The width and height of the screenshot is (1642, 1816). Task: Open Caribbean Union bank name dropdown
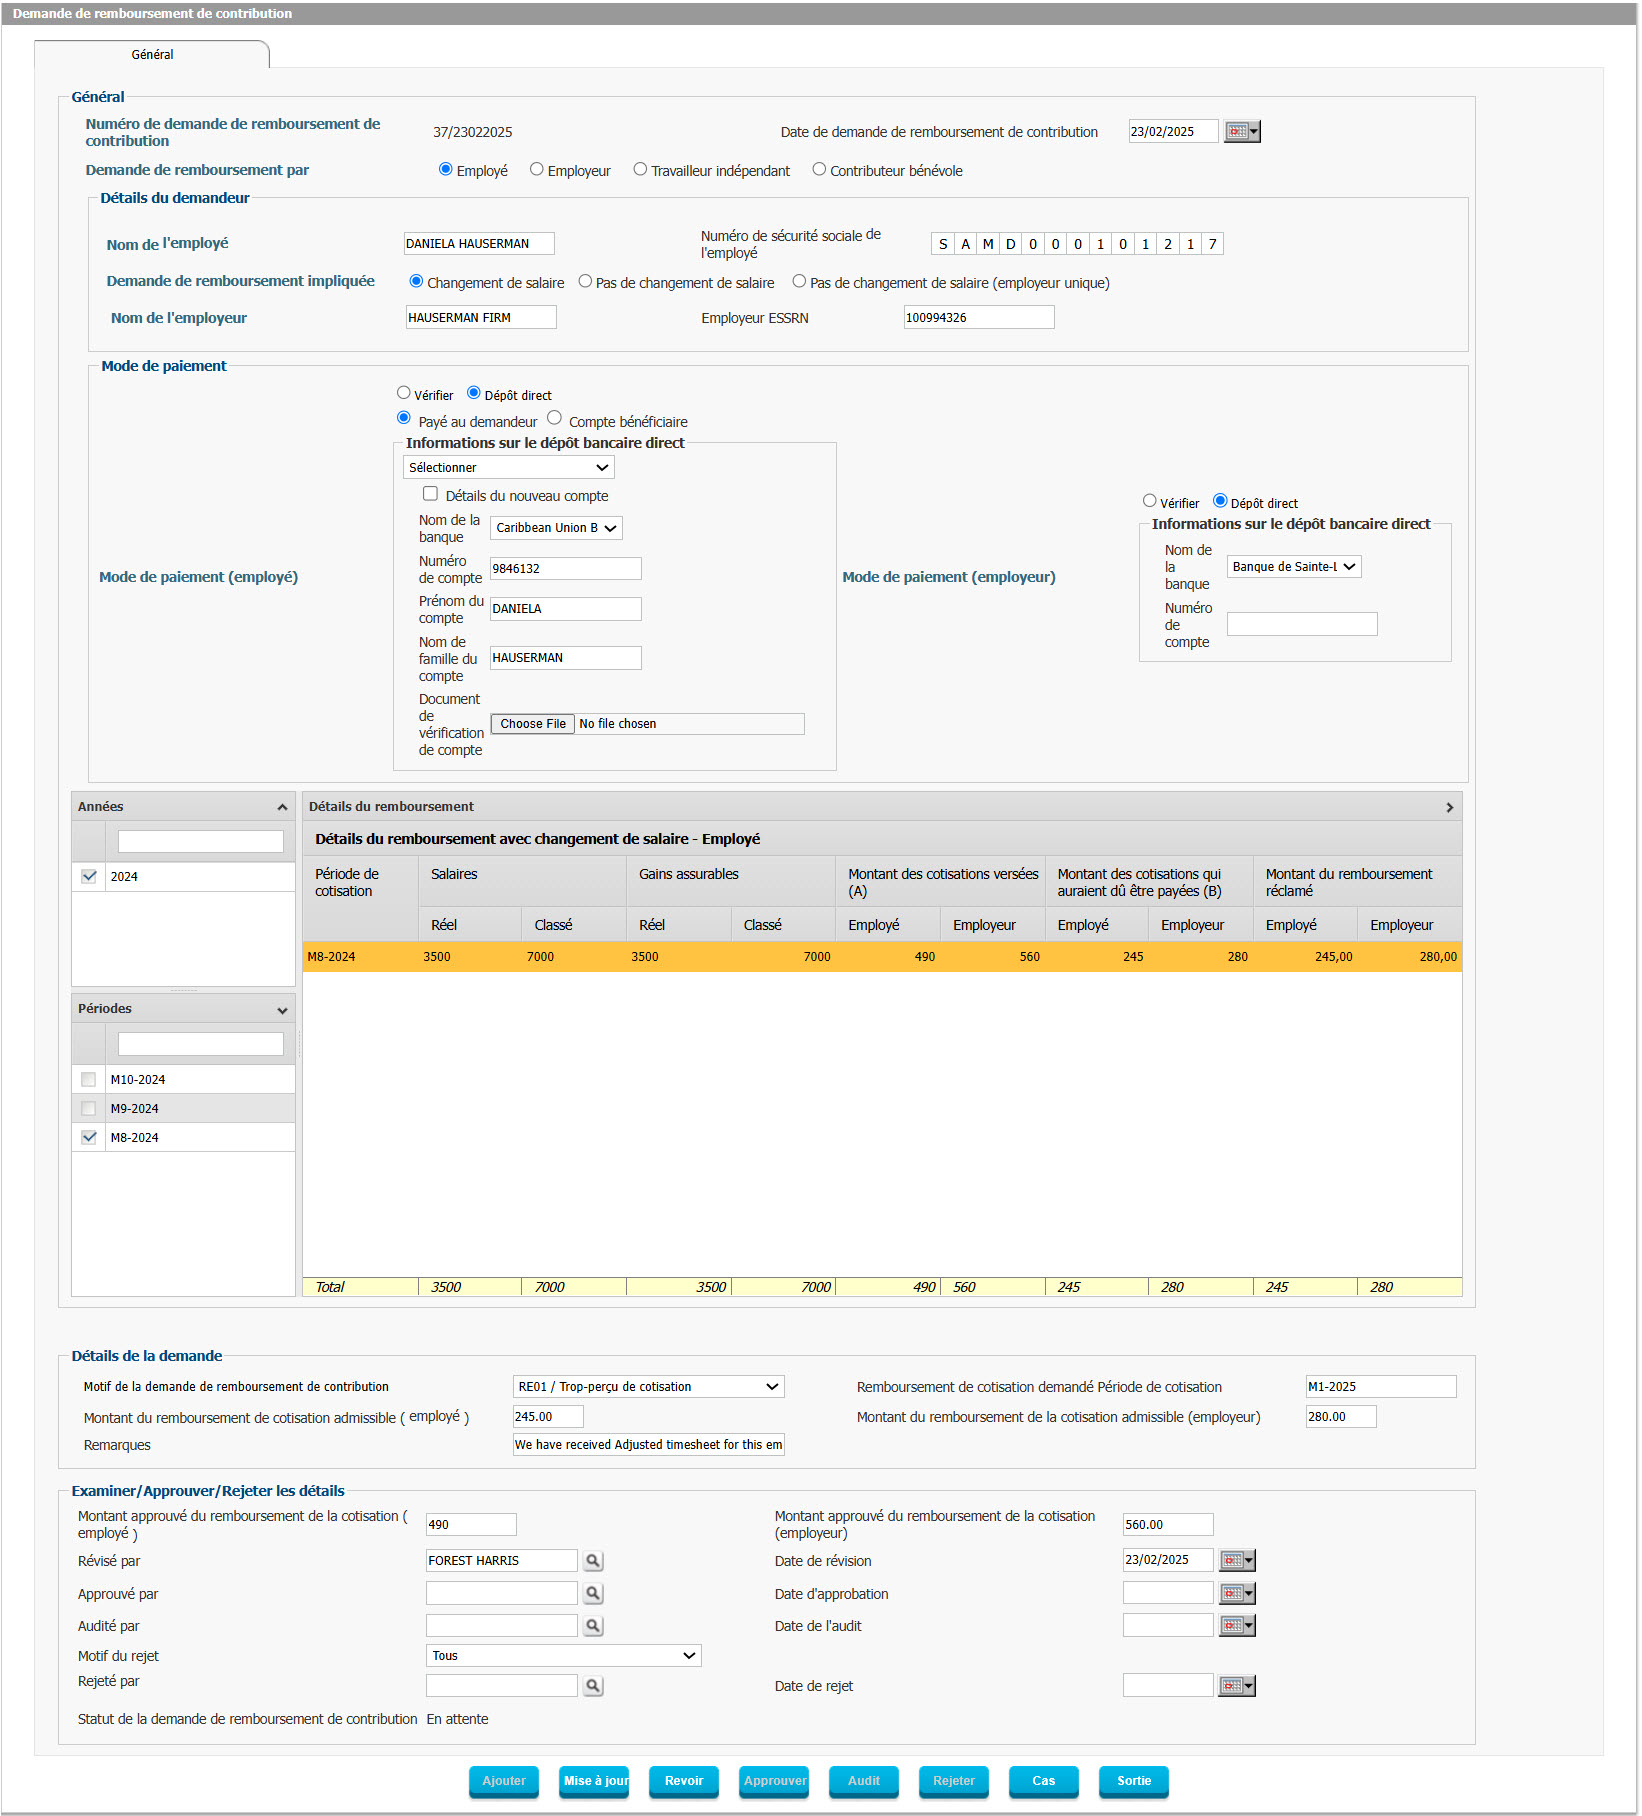[556, 528]
